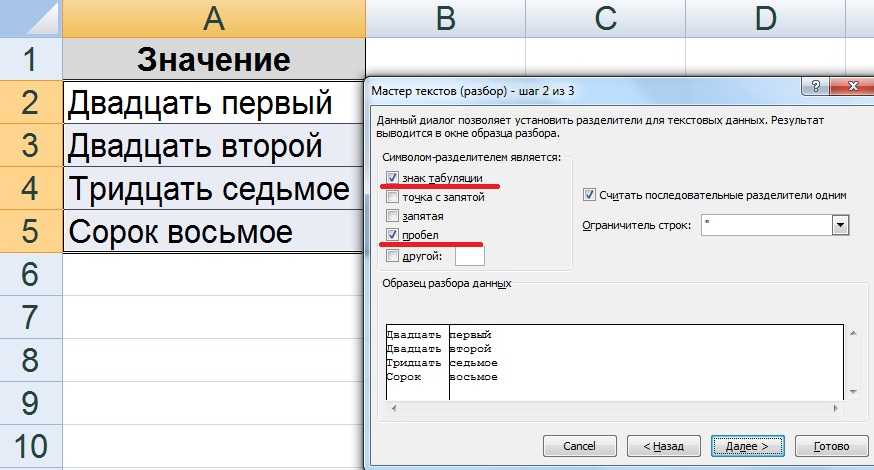Click the preview vertical scrollbar down arrow
Viewport: 874px width, 470px height.
(x=853, y=392)
